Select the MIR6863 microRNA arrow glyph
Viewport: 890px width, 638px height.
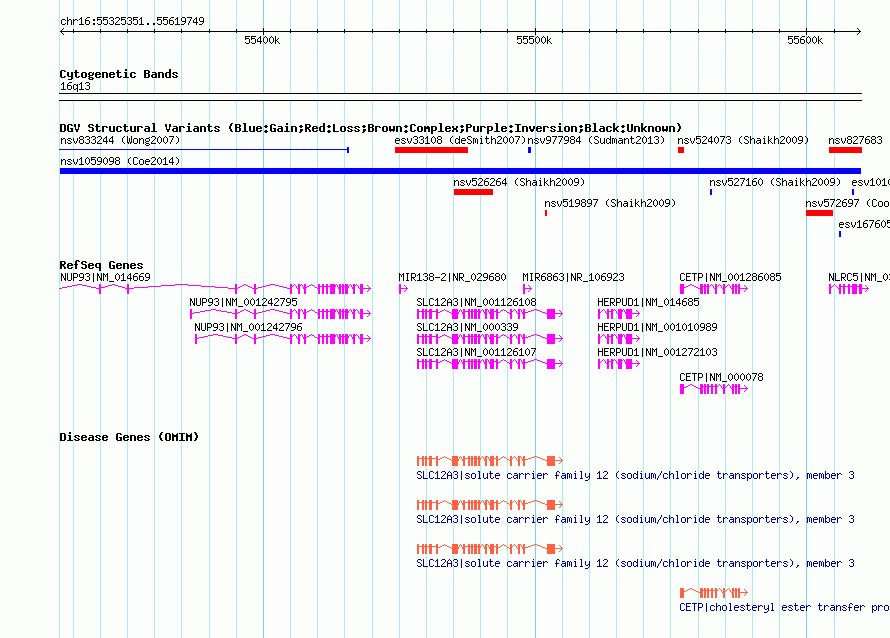(527, 289)
